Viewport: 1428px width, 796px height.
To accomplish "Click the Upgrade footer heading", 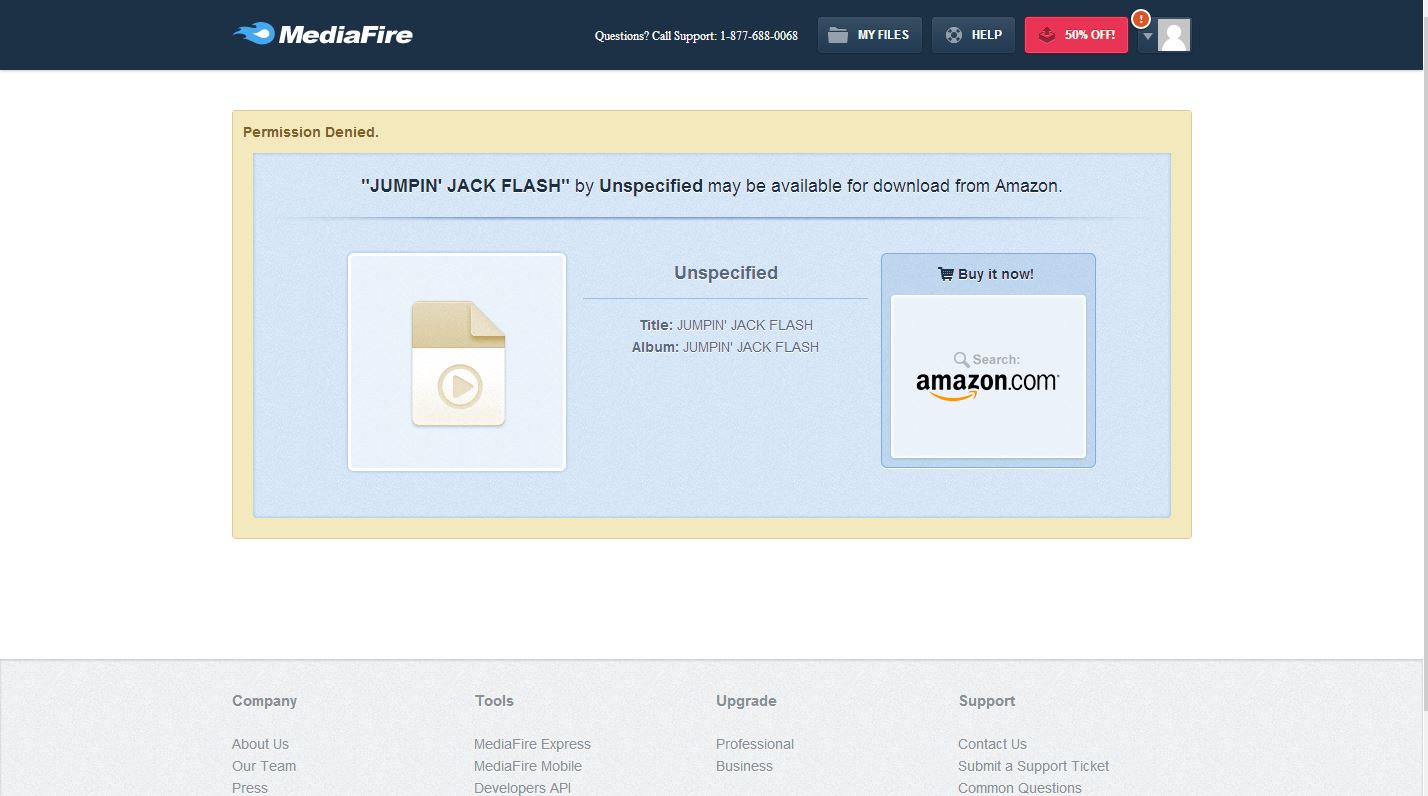I will point(746,701).
